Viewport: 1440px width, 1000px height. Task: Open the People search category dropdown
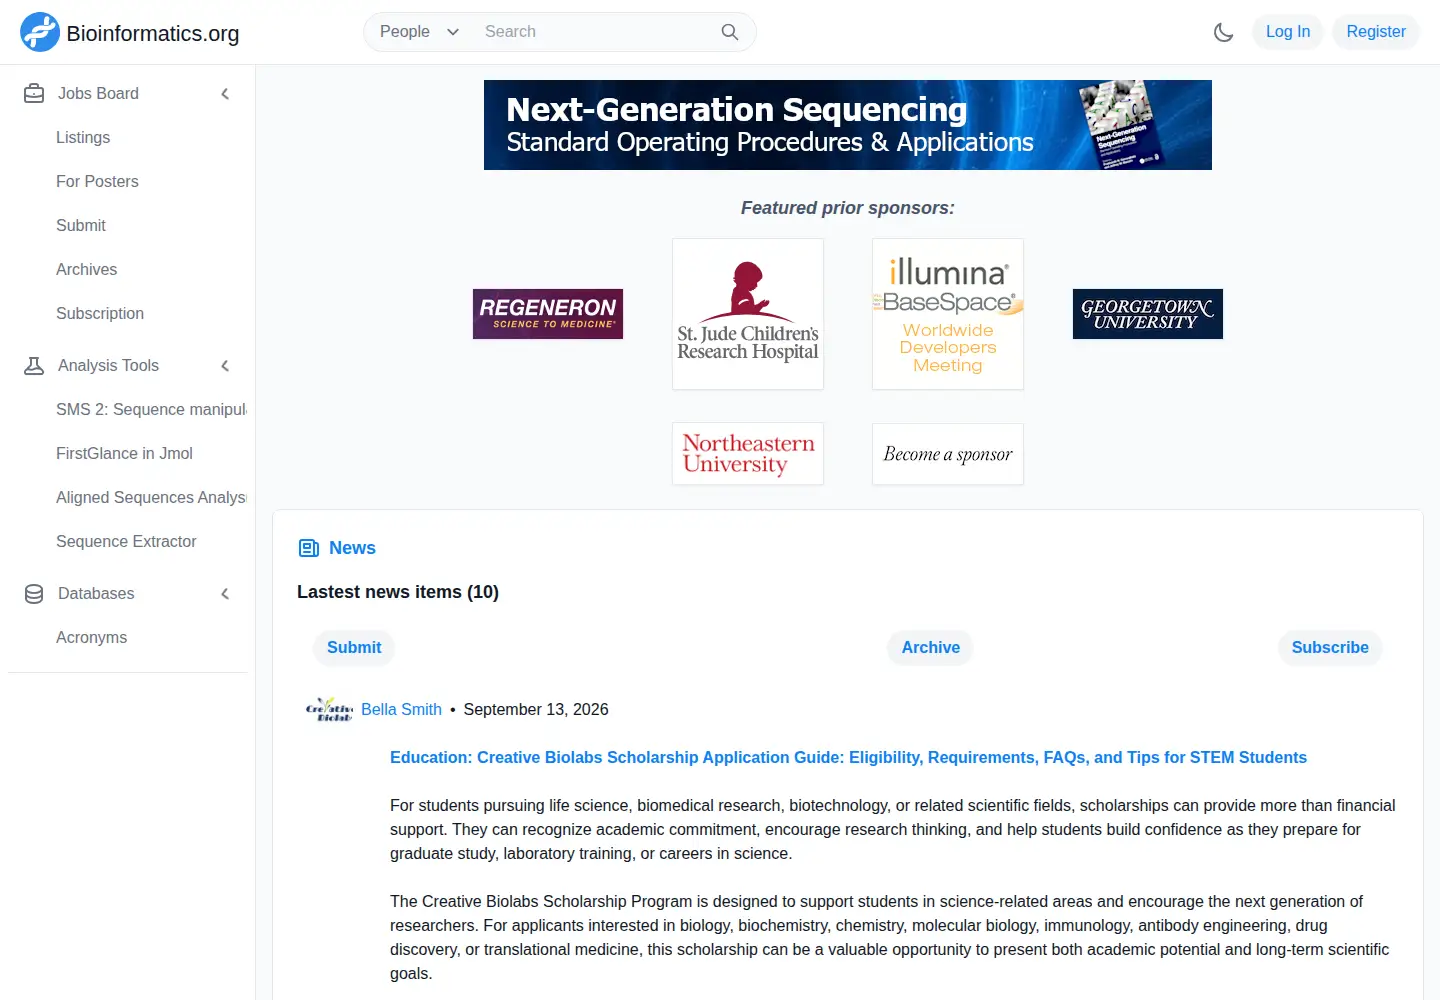point(419,32)
